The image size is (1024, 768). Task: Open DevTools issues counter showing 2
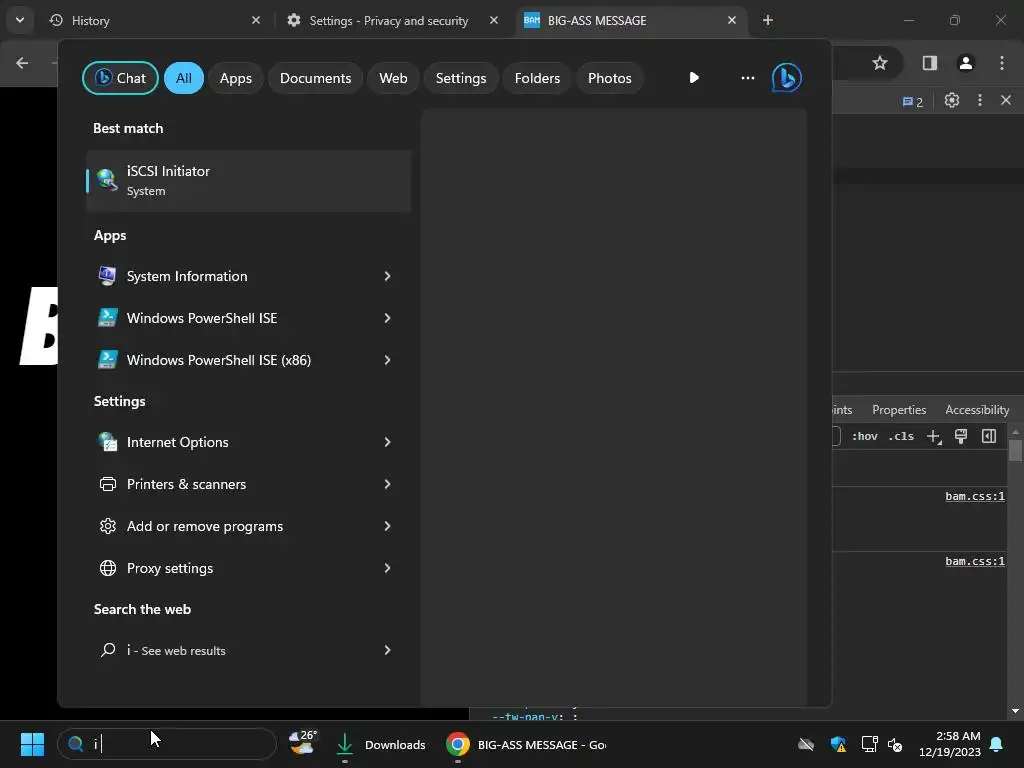[x=912, y=102]
